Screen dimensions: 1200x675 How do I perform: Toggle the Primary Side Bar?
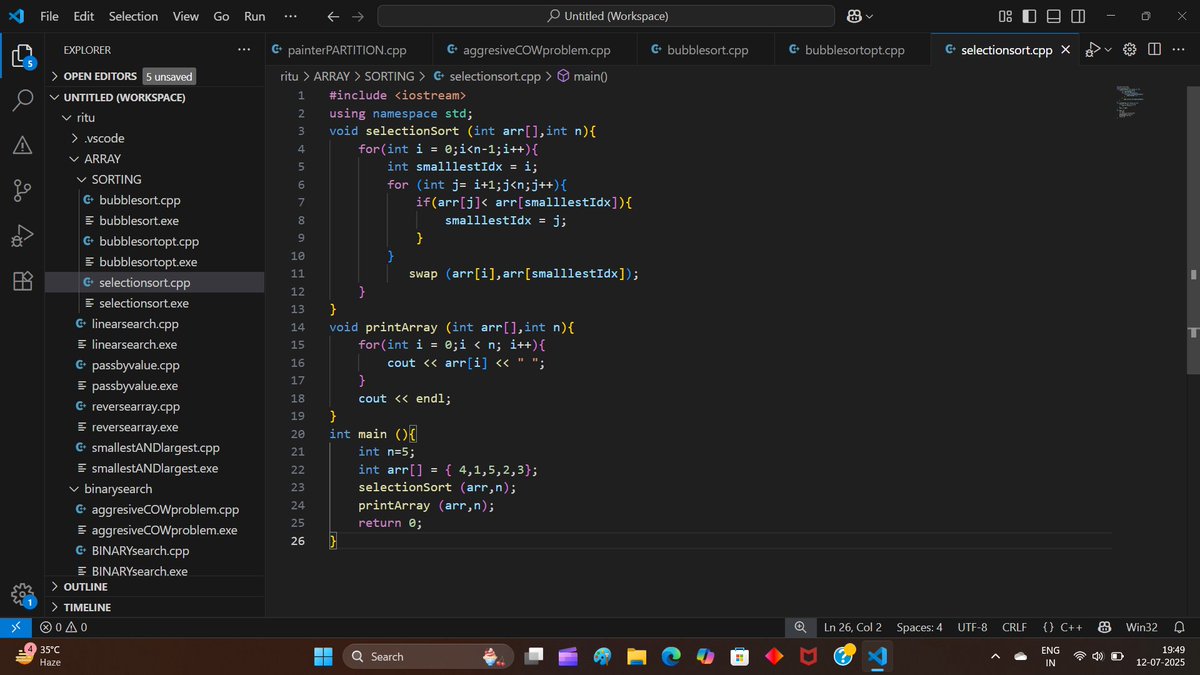(1030, 16)
